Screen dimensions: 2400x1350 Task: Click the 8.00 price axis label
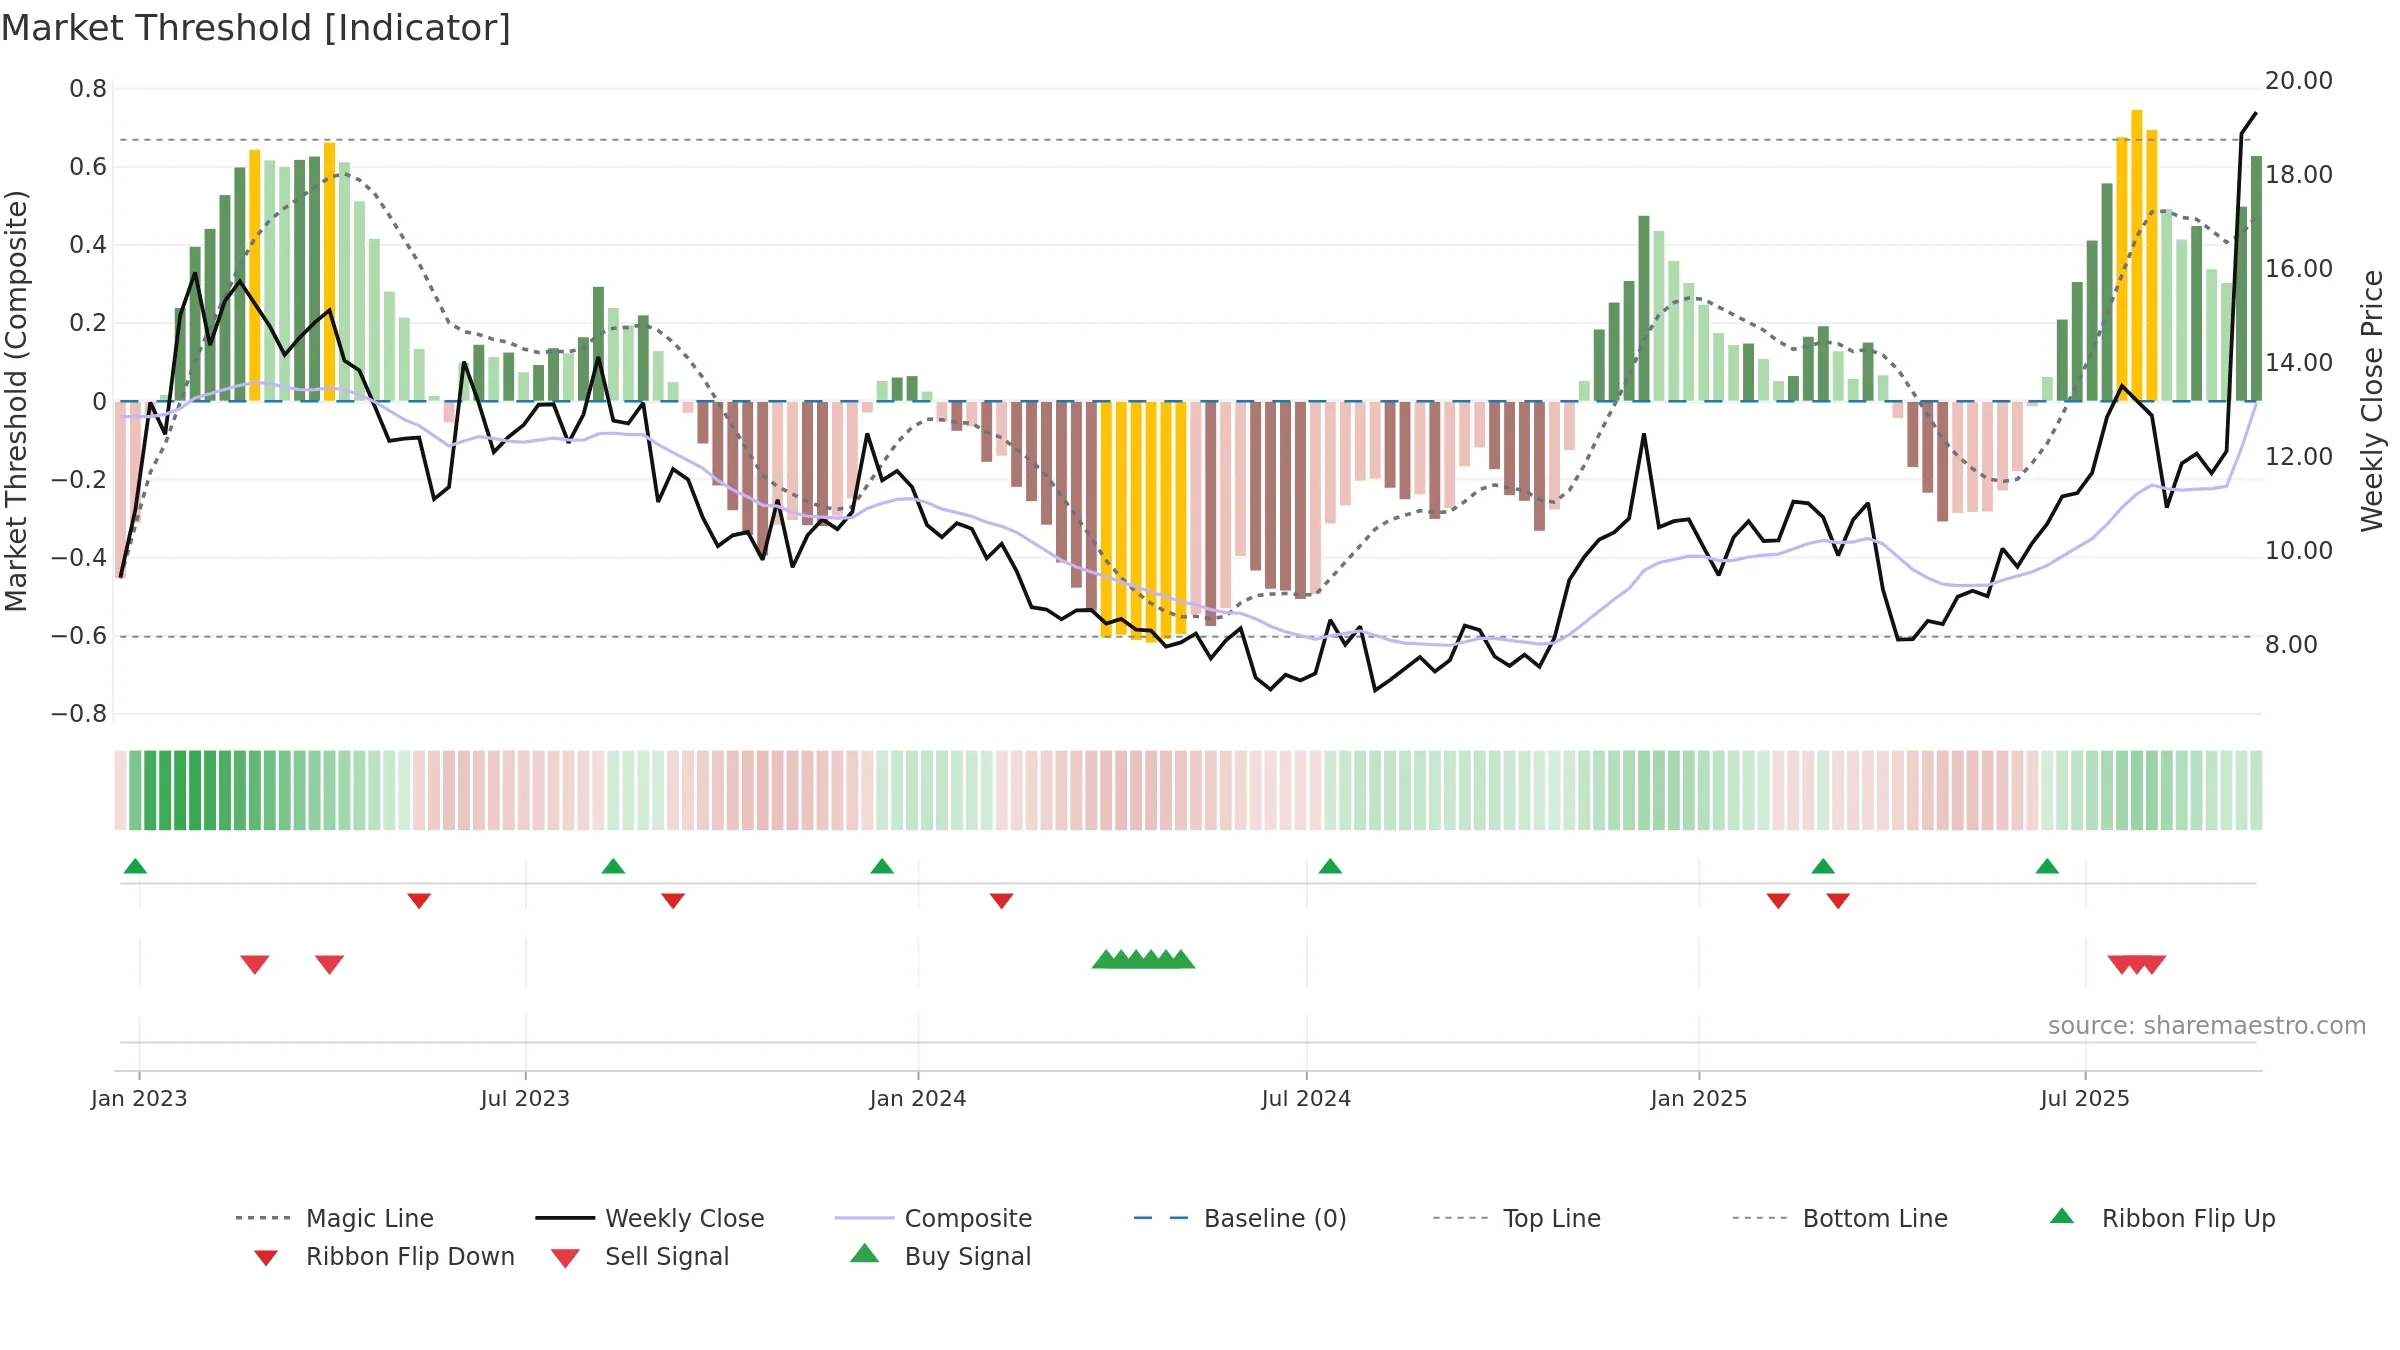[x=2291, y=645]
